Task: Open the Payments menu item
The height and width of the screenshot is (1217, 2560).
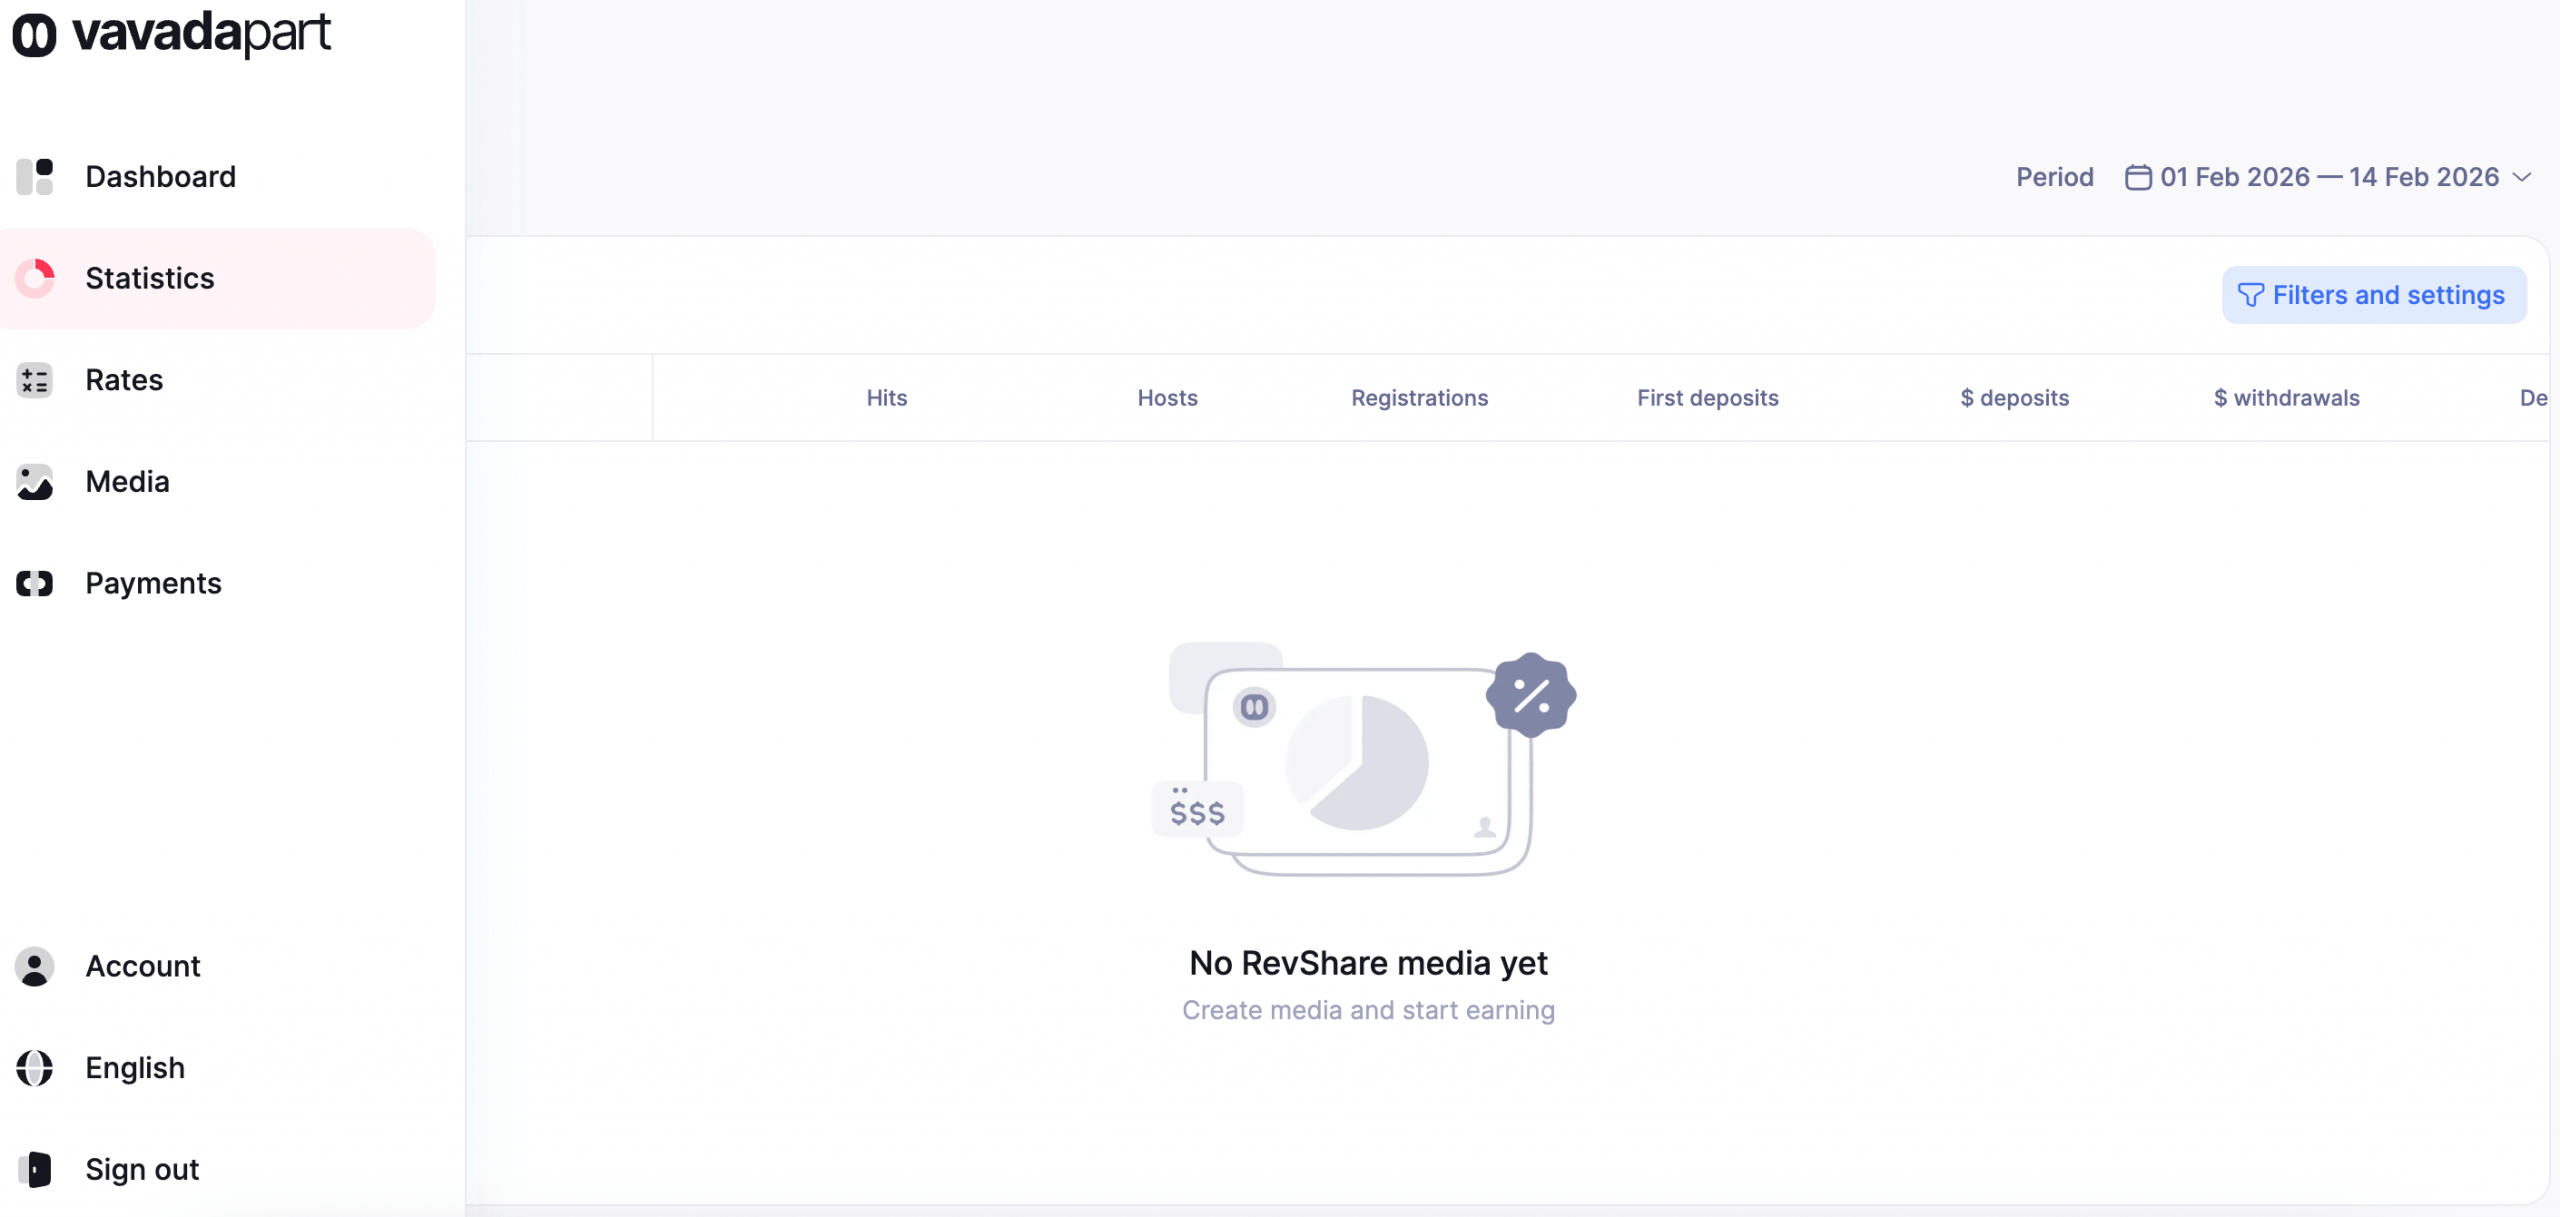Action: pyautogui.click(x=153, y=583)
